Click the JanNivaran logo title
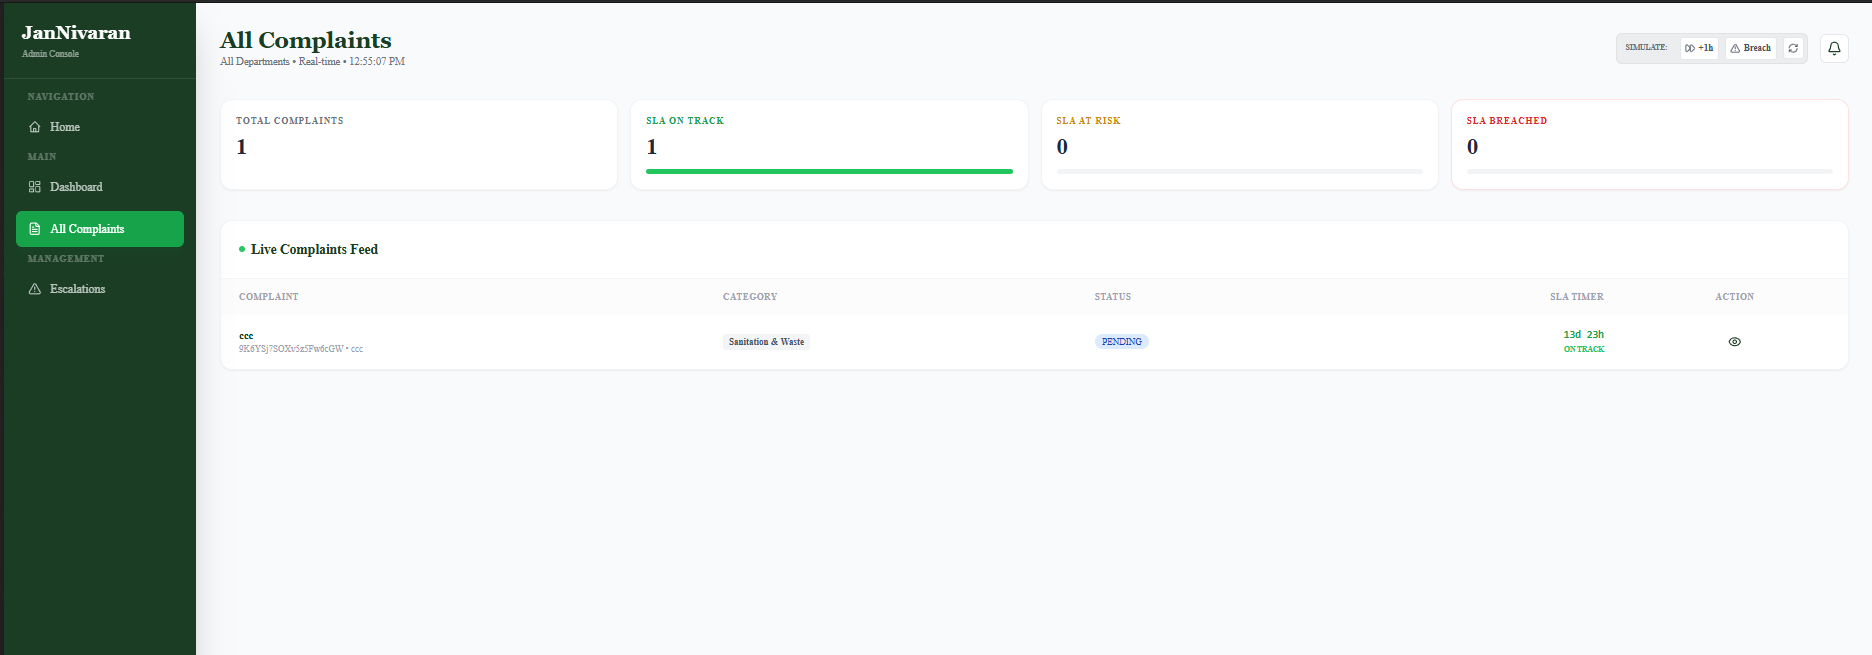The height and width of the screenshot is (655, 1872). (76, 33)
